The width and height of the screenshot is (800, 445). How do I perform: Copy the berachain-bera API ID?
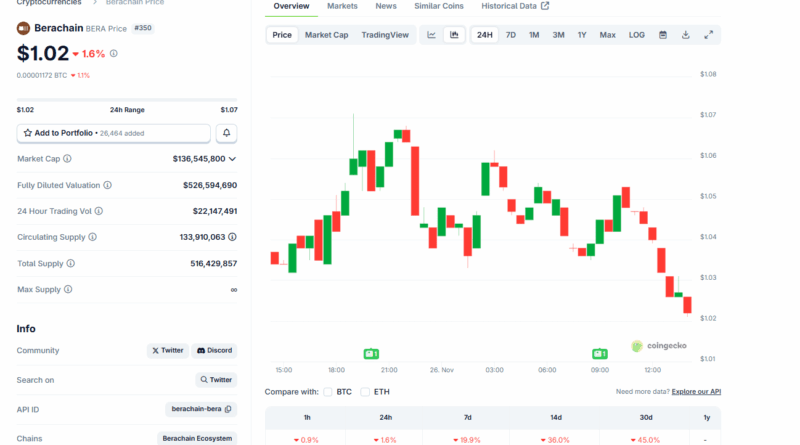[229, 409]
